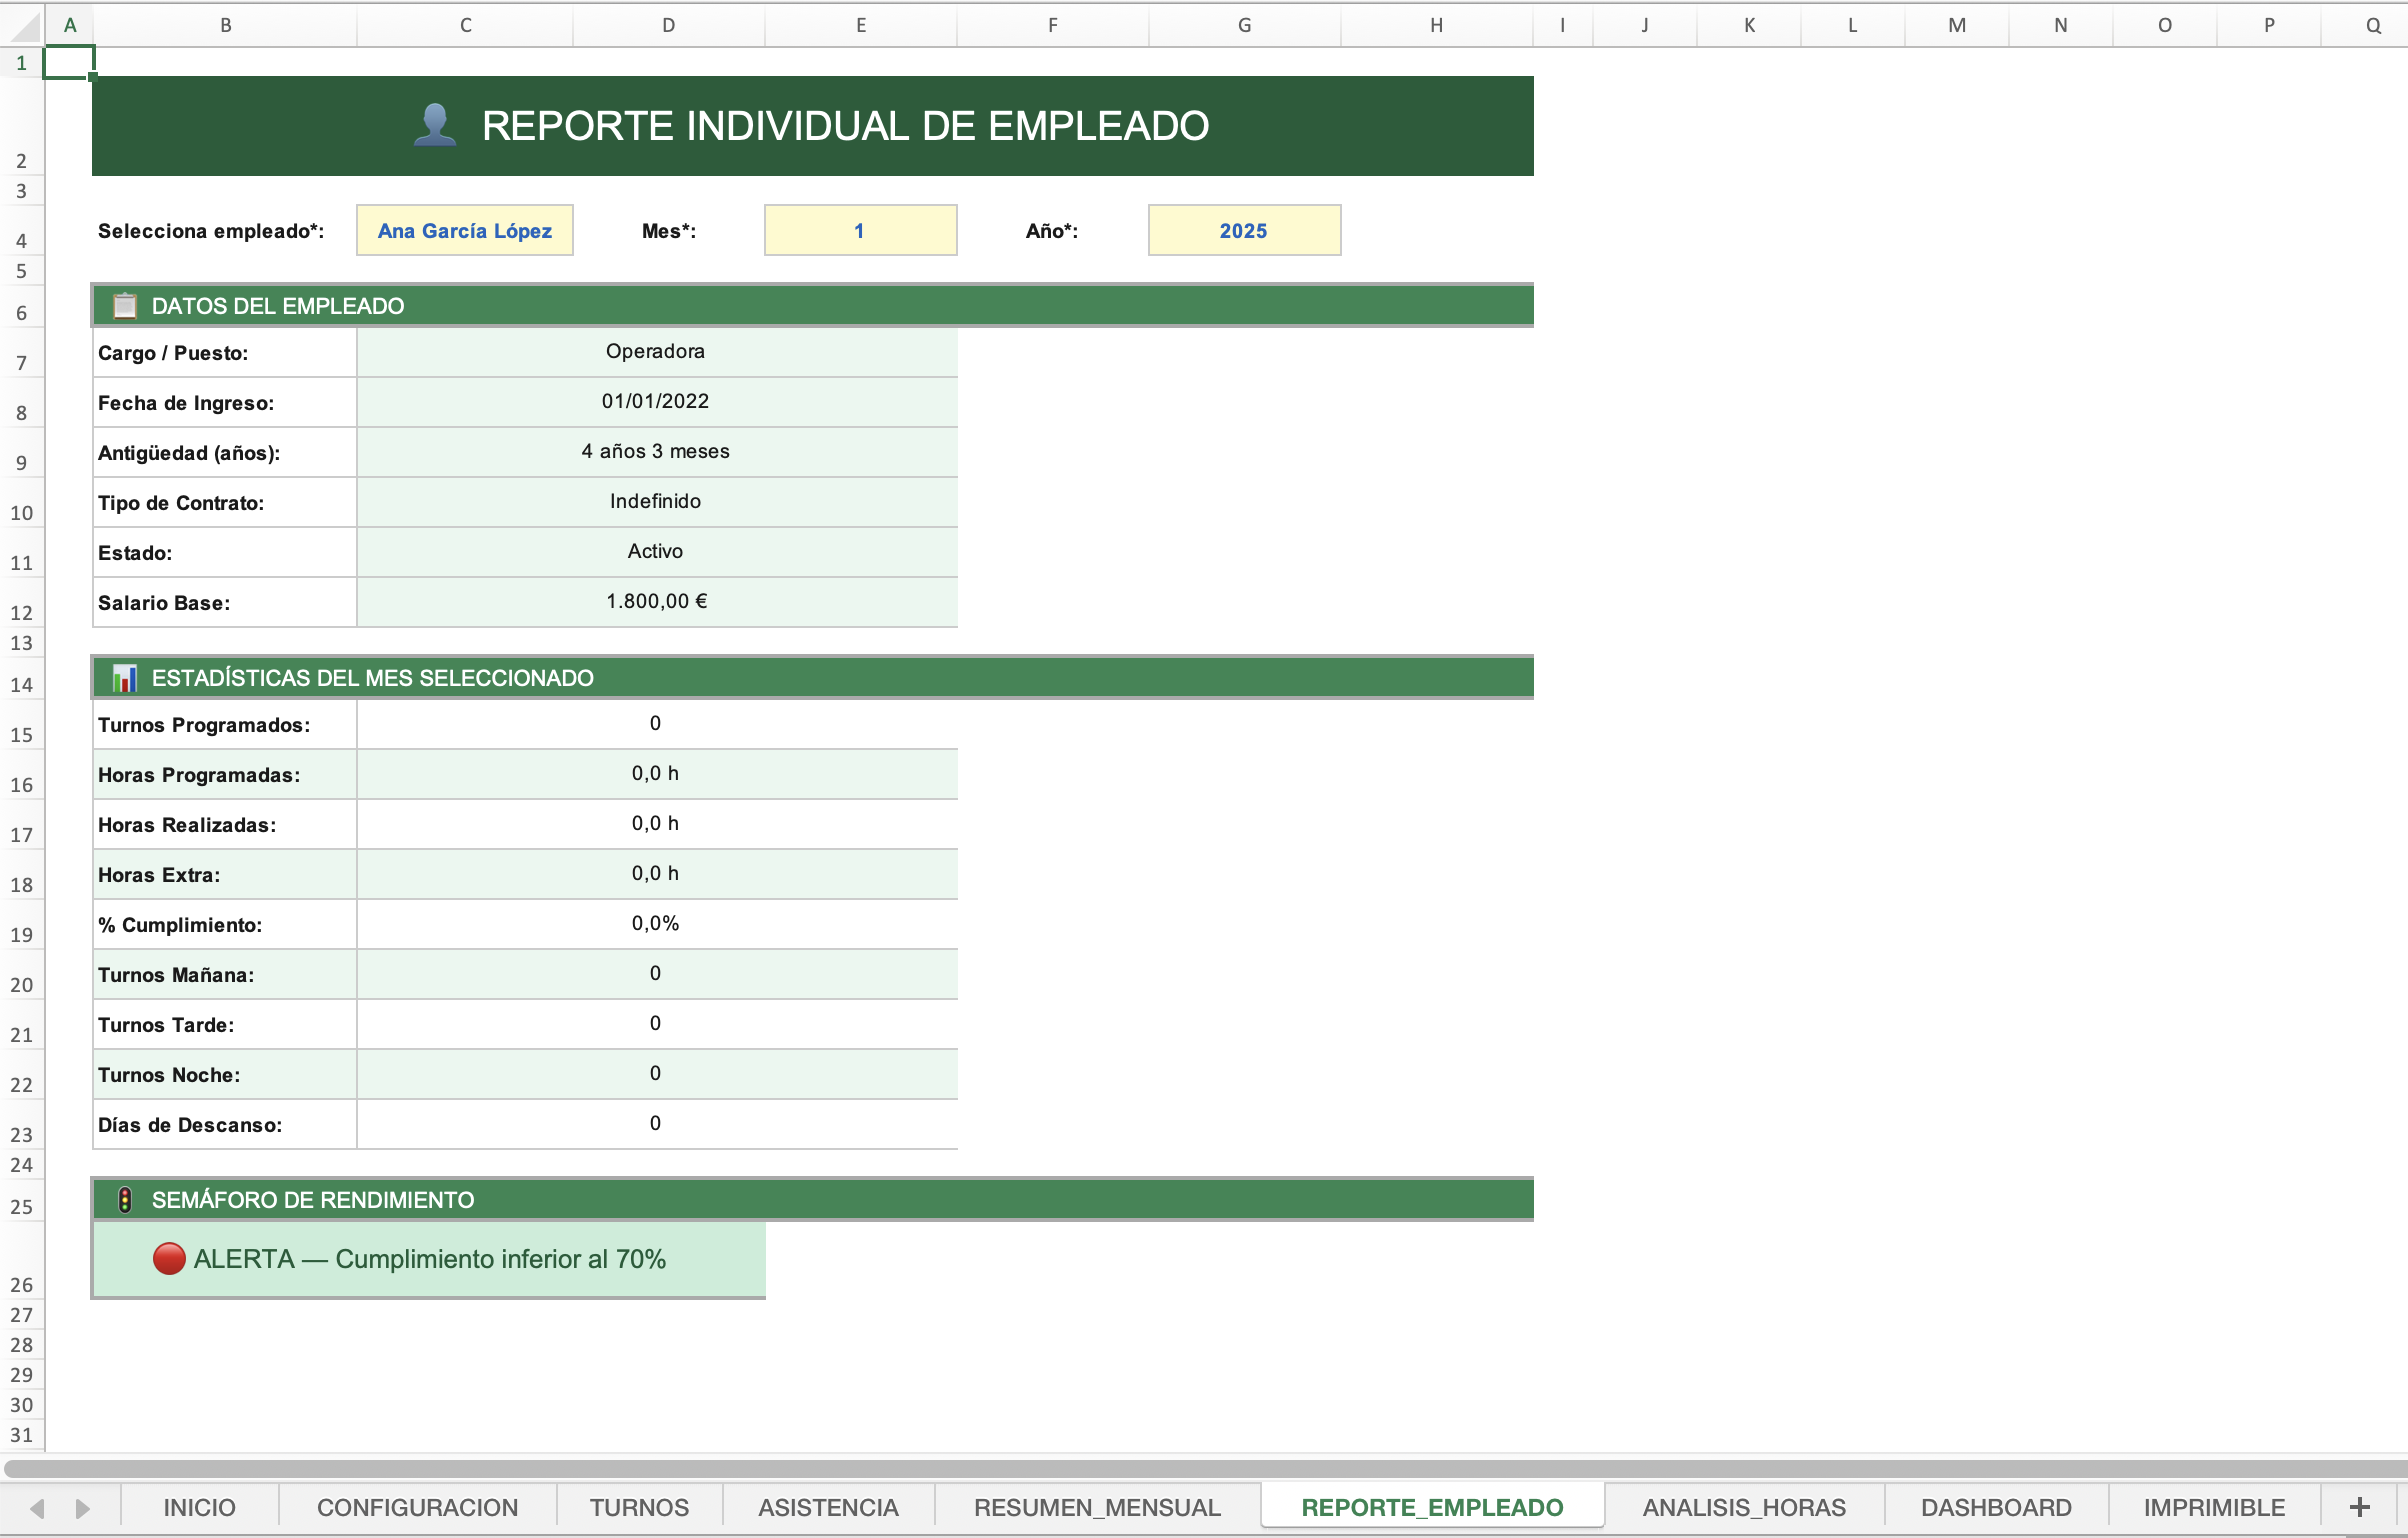Click the next sheet navigation arrow
The image size is (2408, 1538).
[x=82, y=1508]
